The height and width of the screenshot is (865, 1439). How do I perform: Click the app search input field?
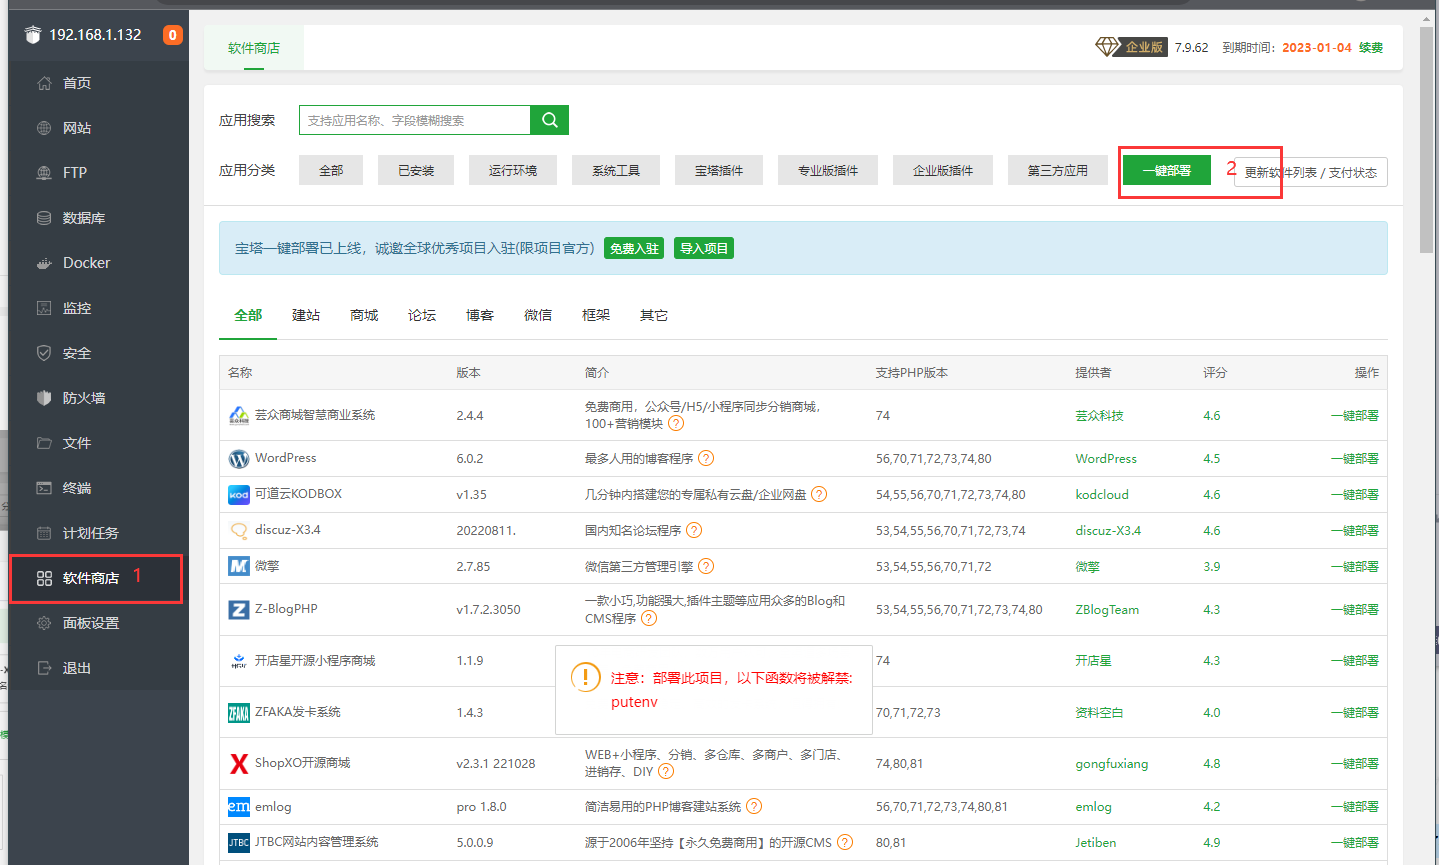point(415,120)
